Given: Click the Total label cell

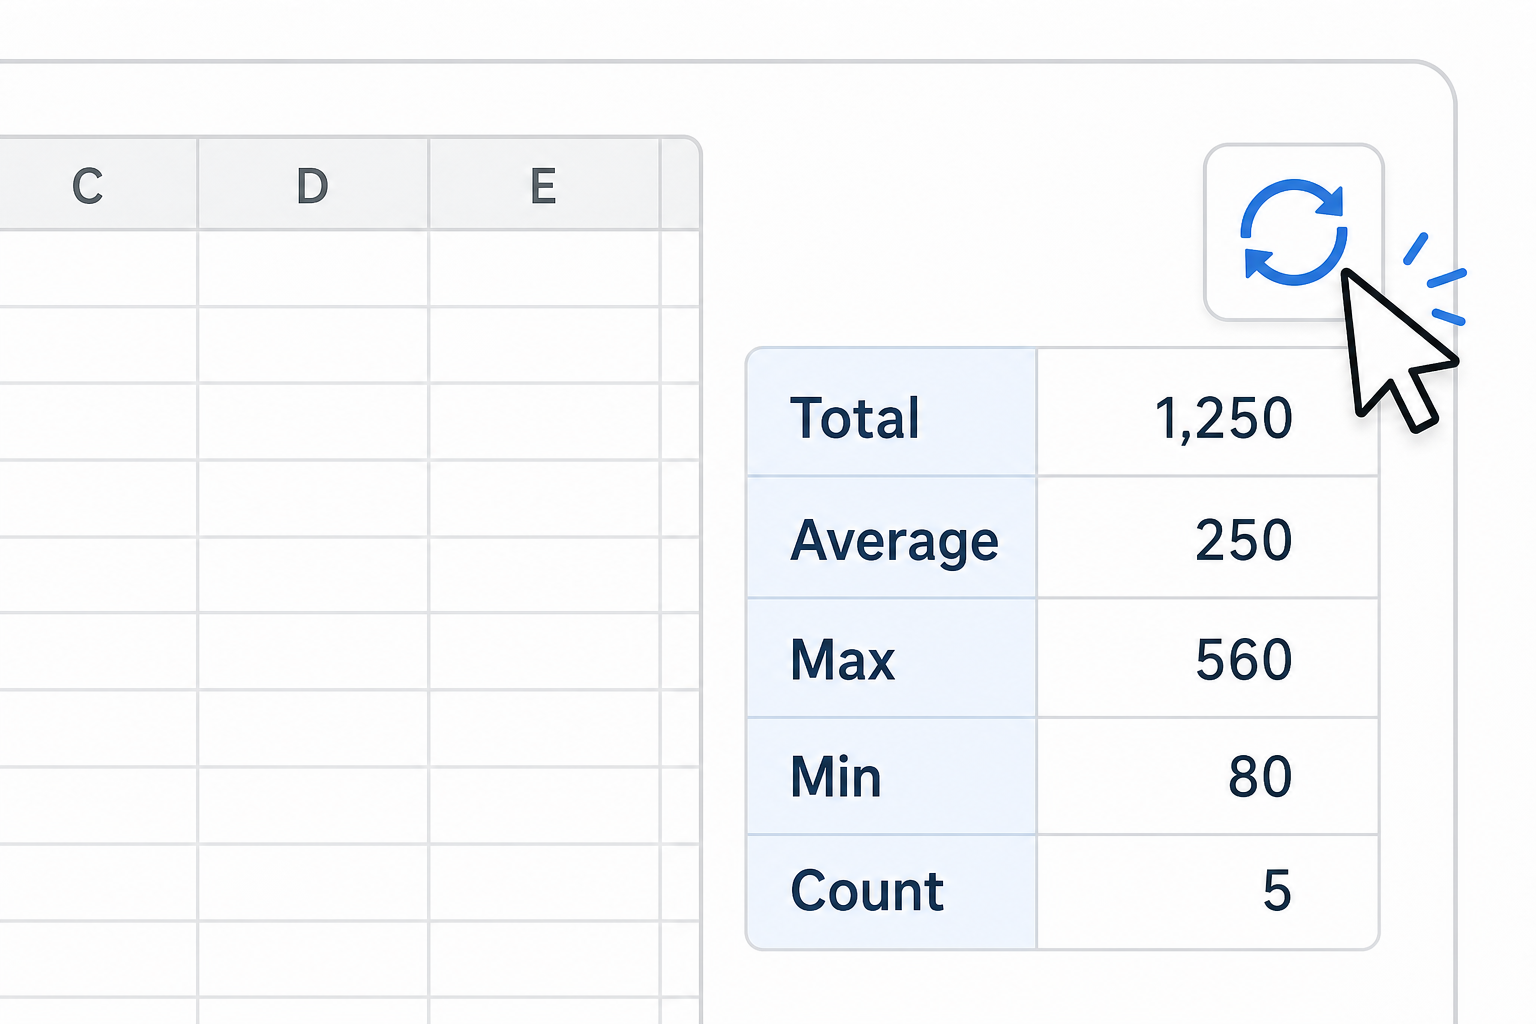Looking at the screenshot, I should [892, 413].
